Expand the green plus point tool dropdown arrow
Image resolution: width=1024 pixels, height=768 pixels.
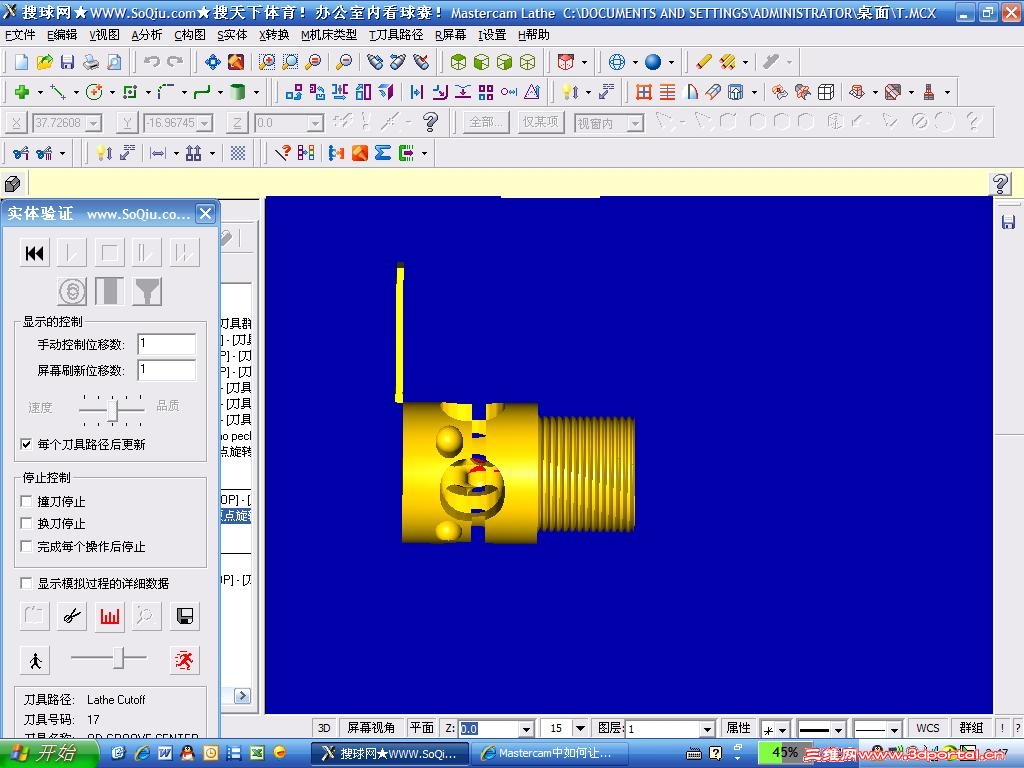[x=40, y=93]
